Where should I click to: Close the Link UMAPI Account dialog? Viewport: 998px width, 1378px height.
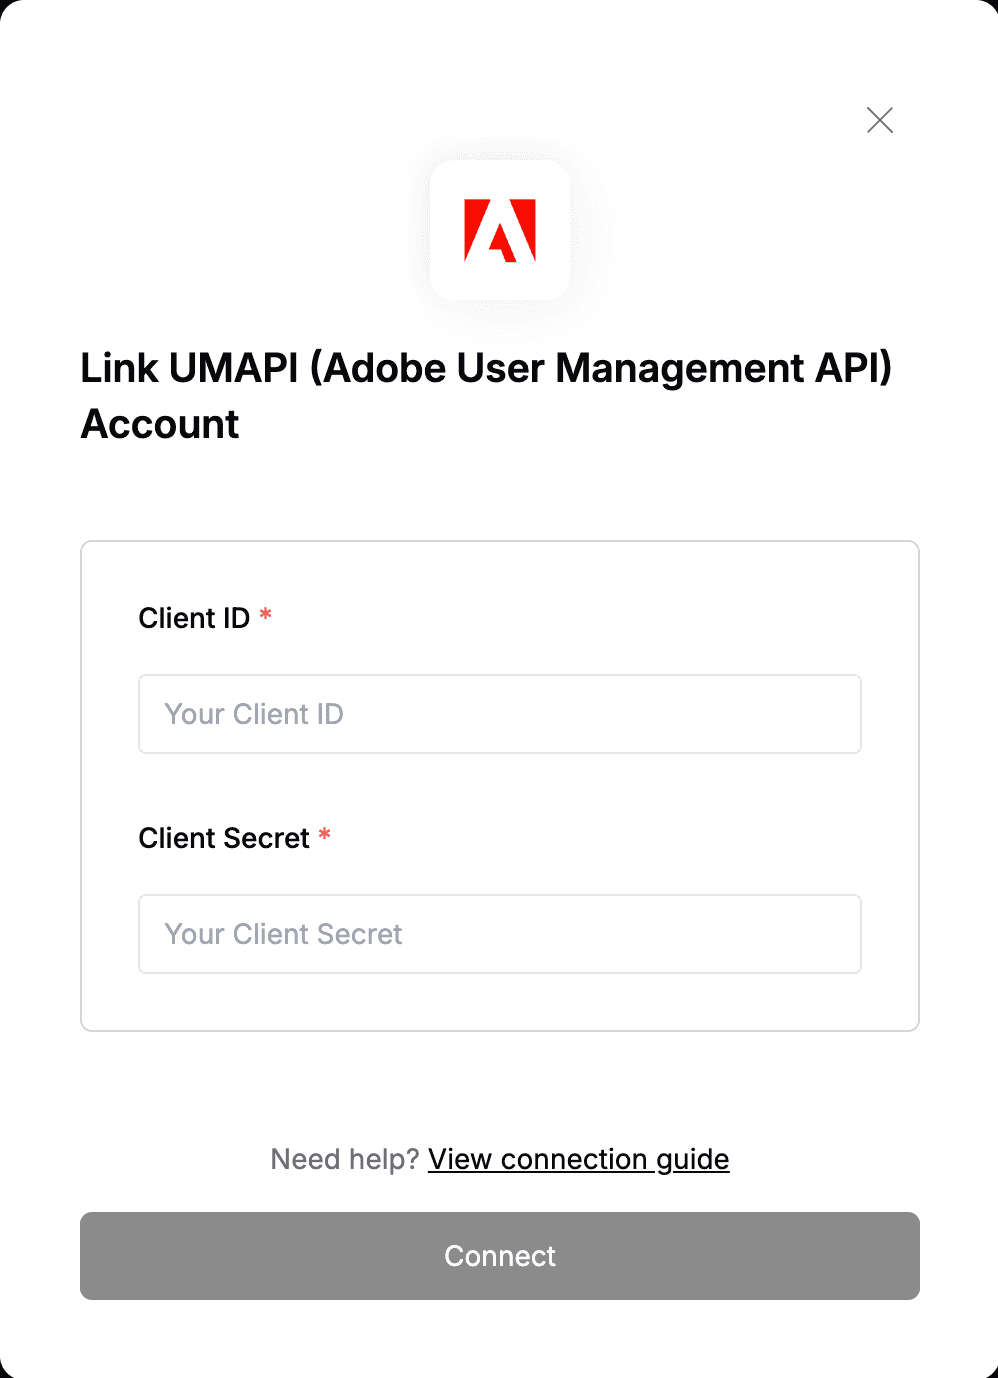click(880, 120)
